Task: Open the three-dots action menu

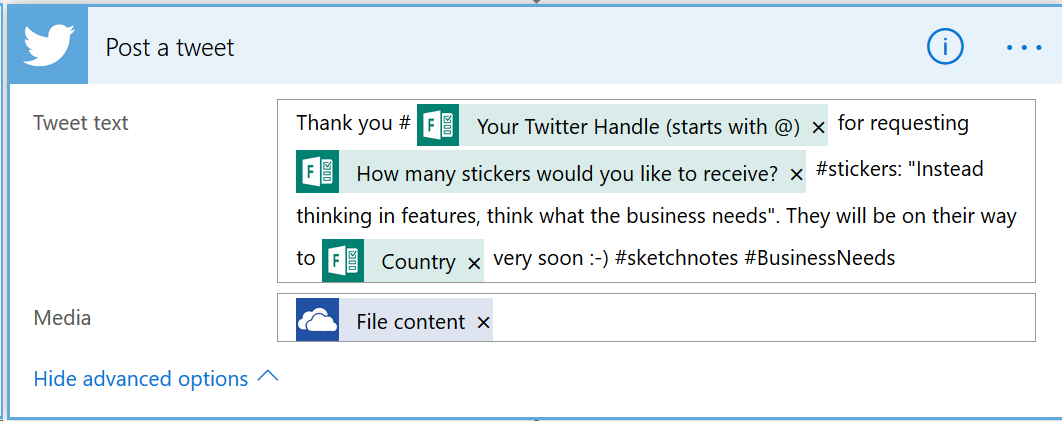Action: pyautogui.click(x=1023, y=47)
